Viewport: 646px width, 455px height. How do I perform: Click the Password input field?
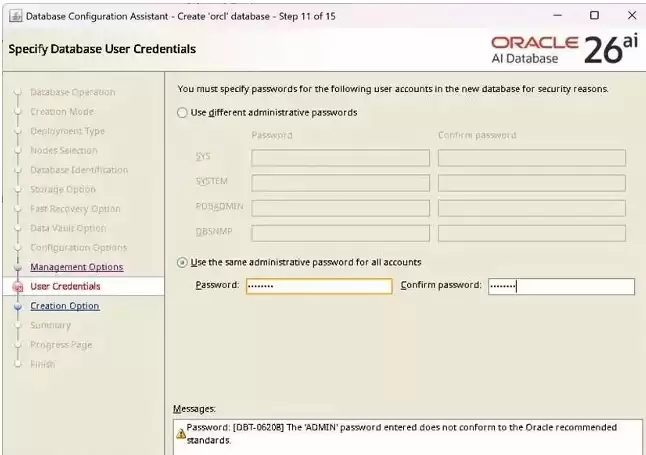[319, 286]
